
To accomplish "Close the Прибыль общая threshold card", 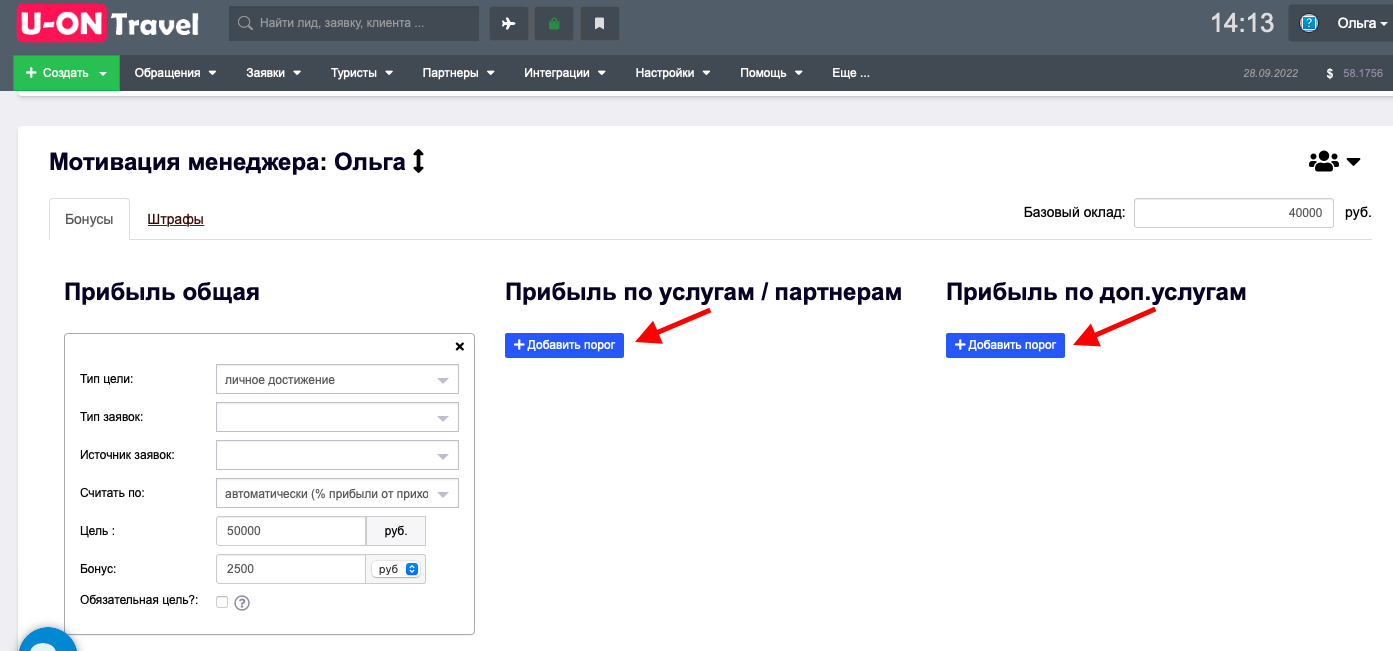I will click(x=460, y=346).
